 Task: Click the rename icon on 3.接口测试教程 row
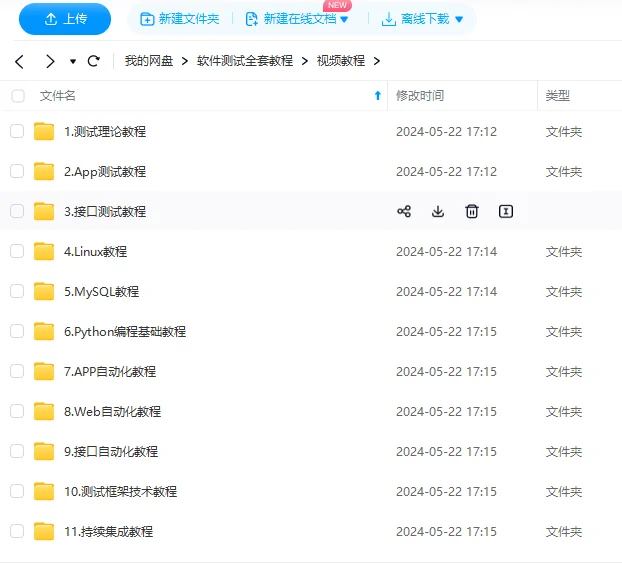tap(506, 211)
